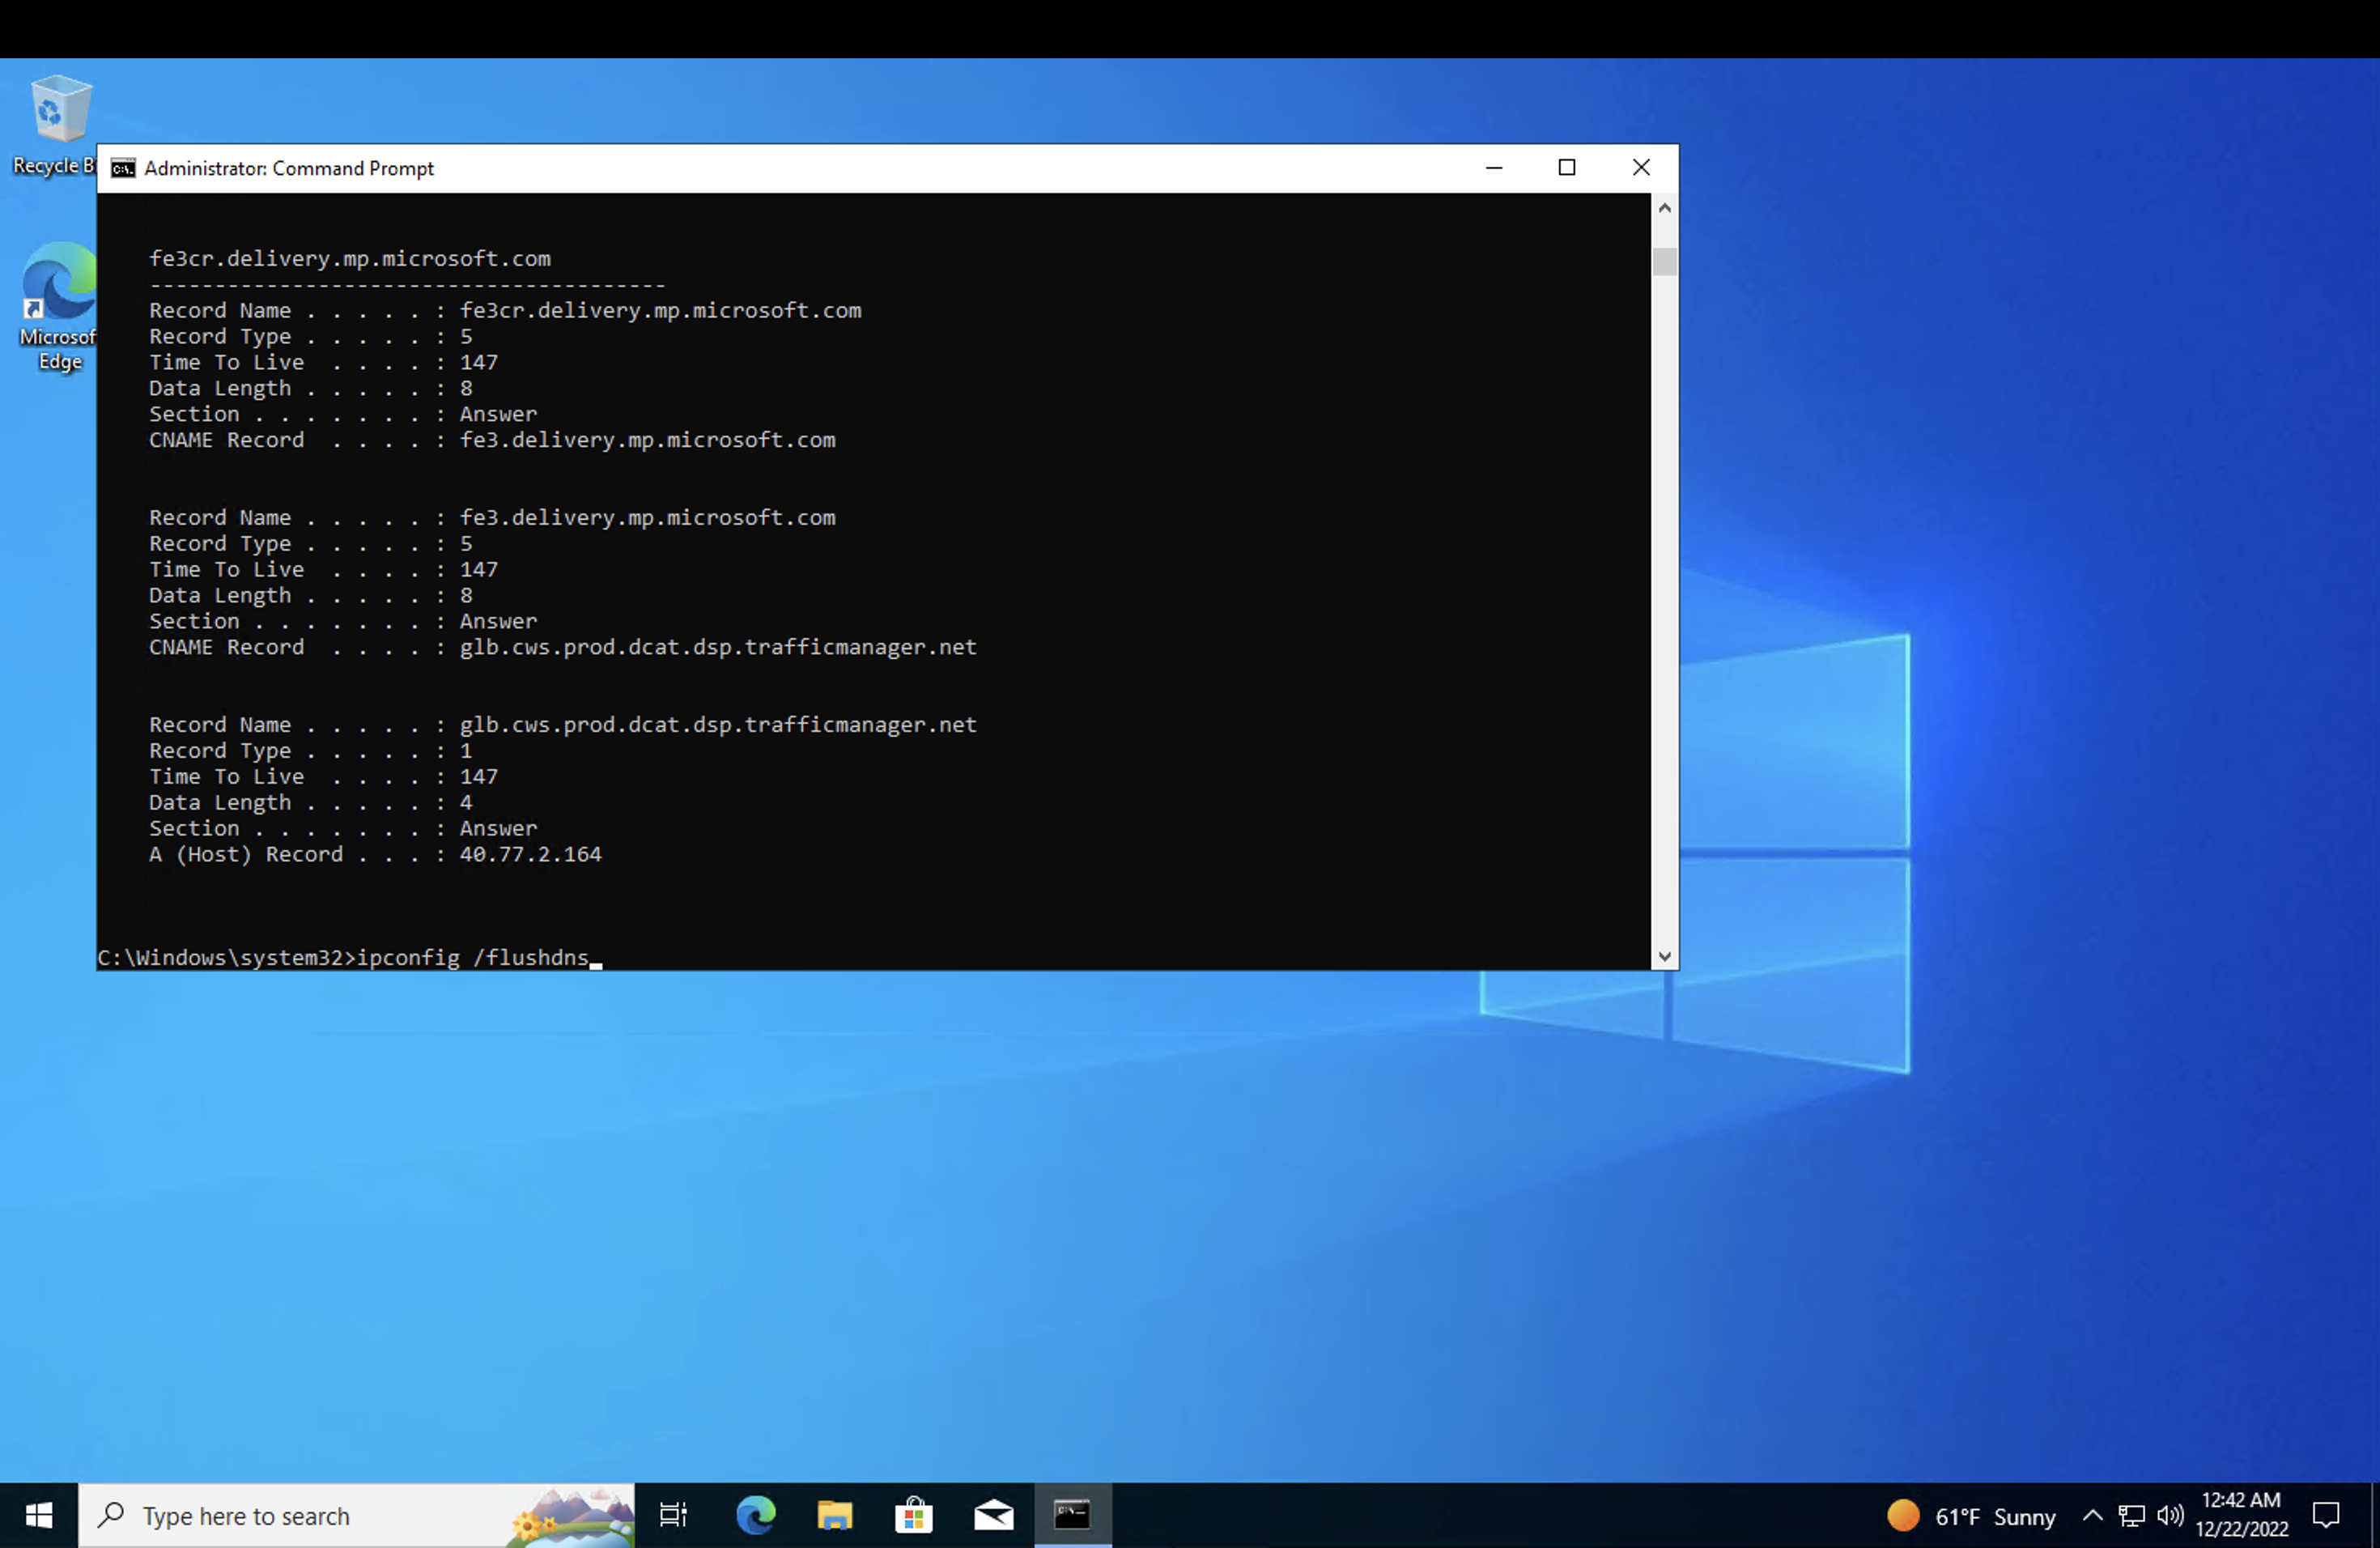Open Task View on taskbar
This screenshot has height=1548, width=2380.
pos(674,1516)
